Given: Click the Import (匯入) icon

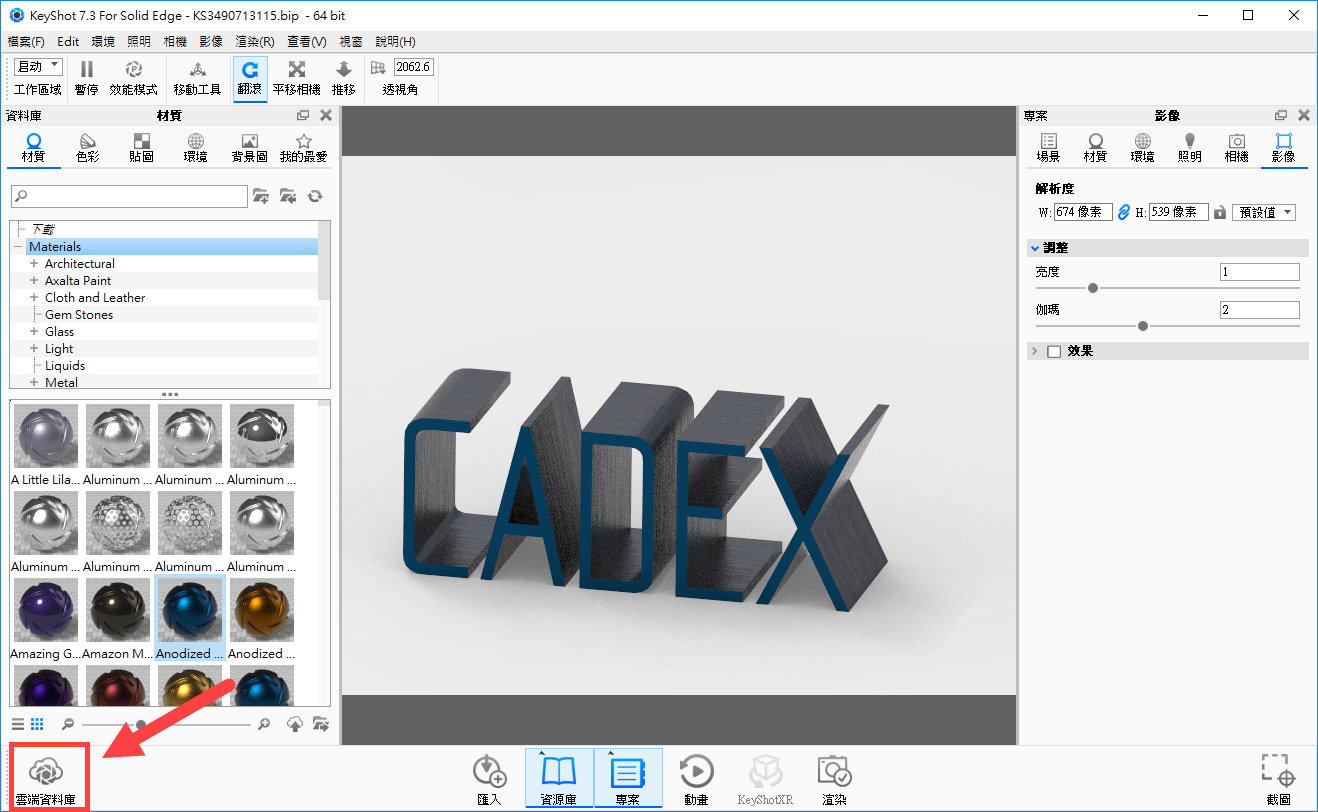Looking at the screenshot, I should (x=489, y=779).
